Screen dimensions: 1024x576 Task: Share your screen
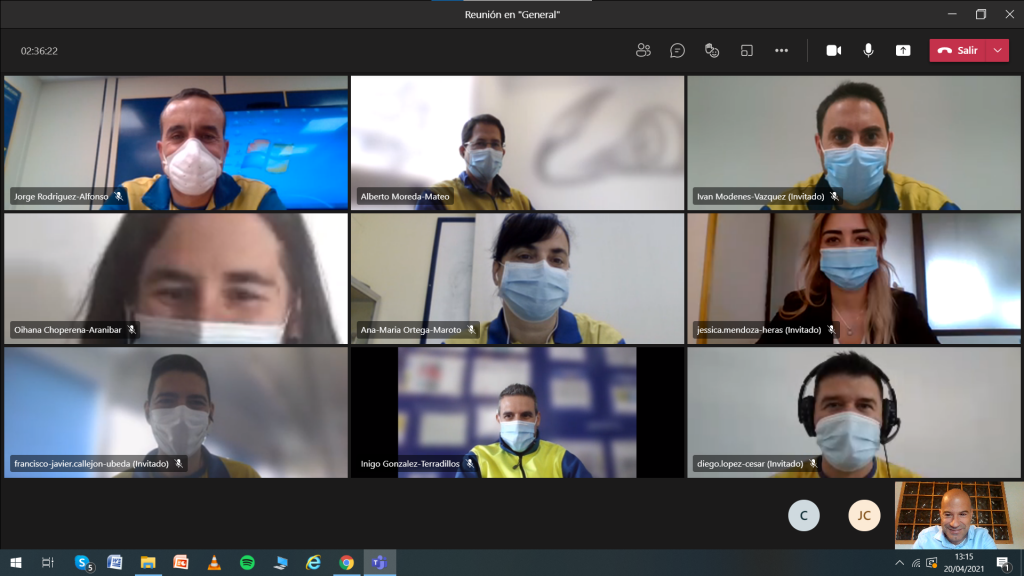(x=902, y=49)
